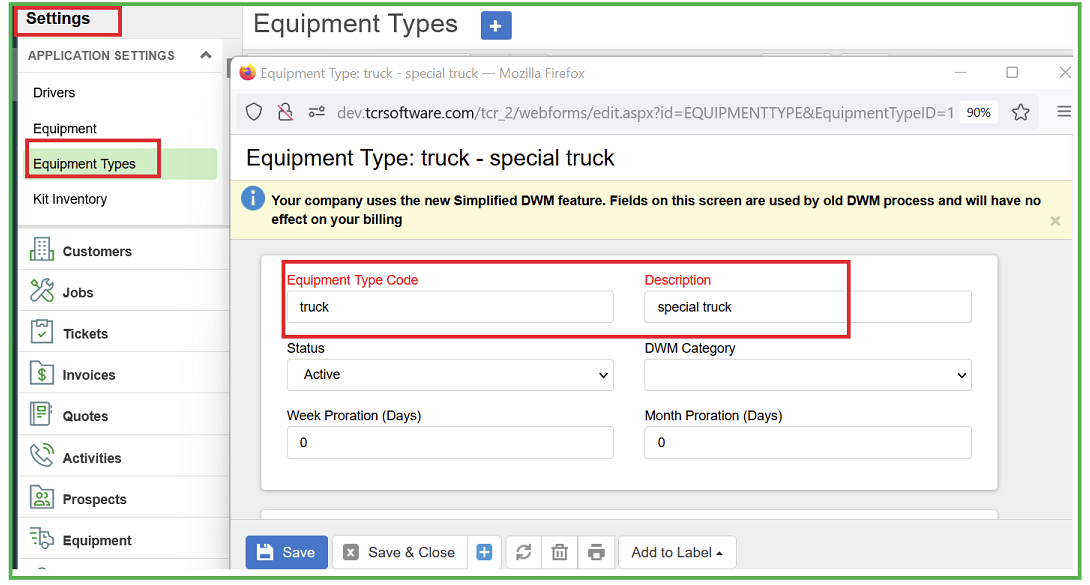Open the Firefox hamburger menu
This screenshot has width=1090, height=585.
[x=1064, y=111]
